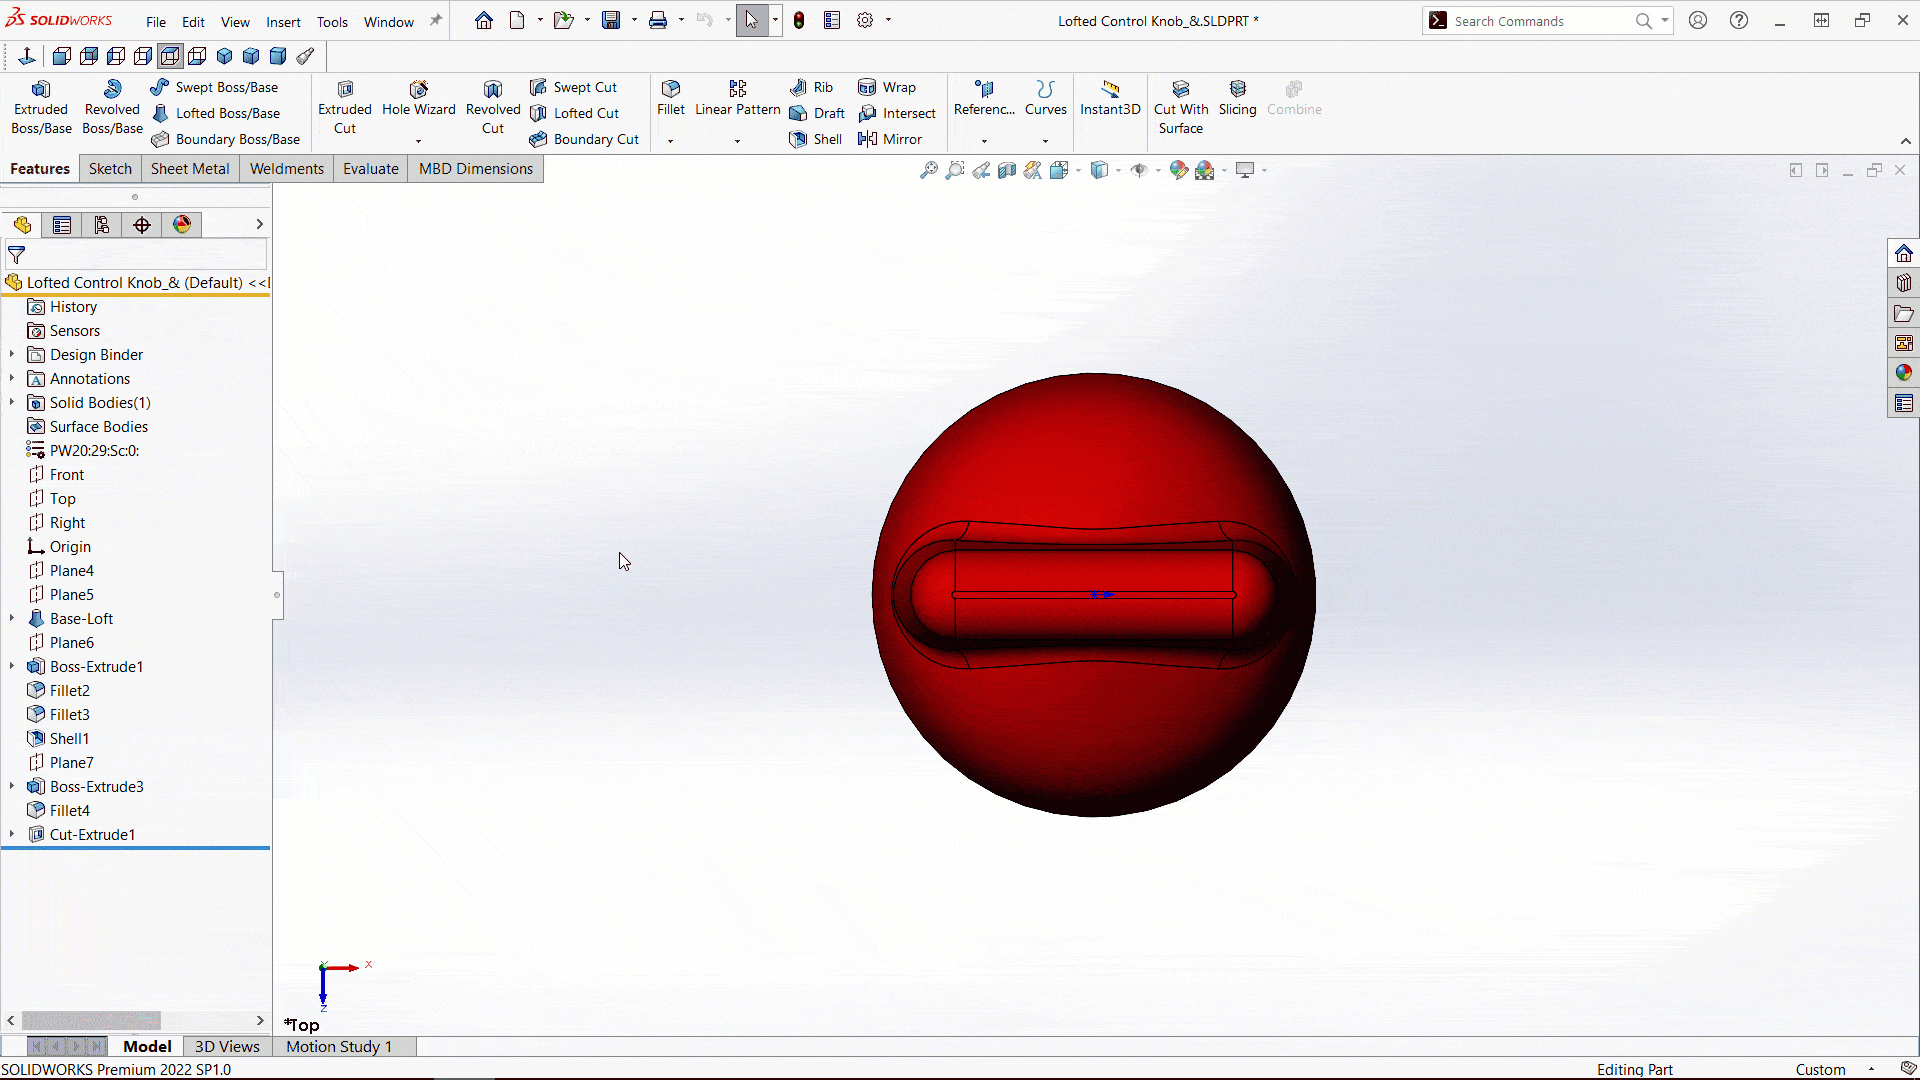Apply the Fillet tool
Screen dimensions: 1920x1080
pyautogui.click(x=671, y=99)
